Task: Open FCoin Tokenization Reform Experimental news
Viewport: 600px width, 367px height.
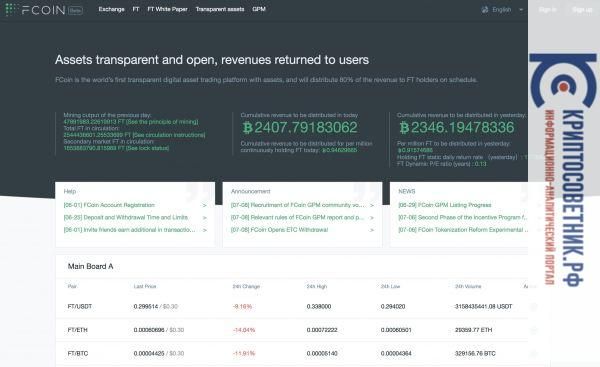Action: (x=463, y=230)
